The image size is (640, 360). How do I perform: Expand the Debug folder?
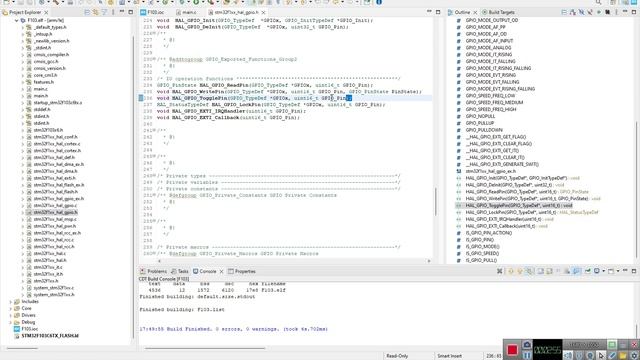click(x=11, y=322)
